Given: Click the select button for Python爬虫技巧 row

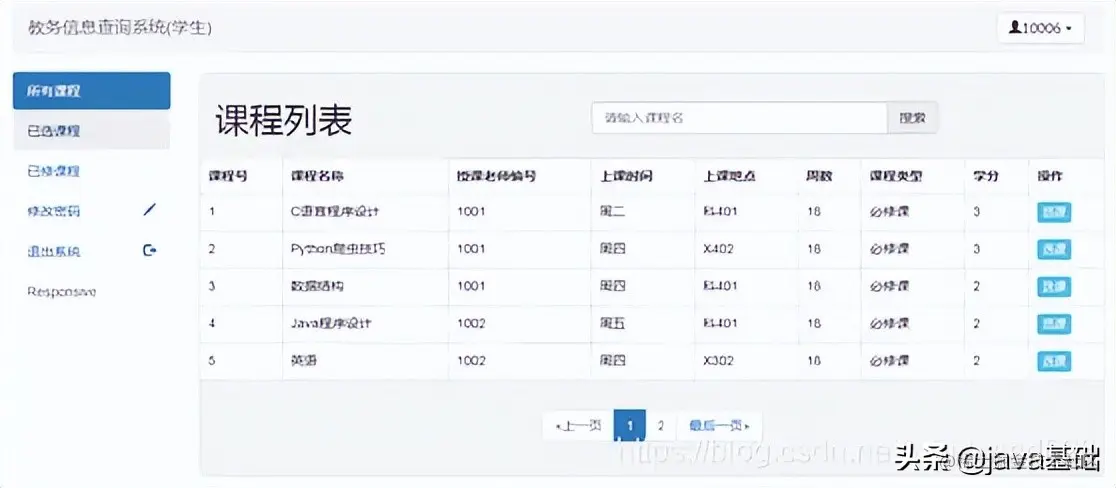Looking at the screenshot, I should [x=1054, y=250].
